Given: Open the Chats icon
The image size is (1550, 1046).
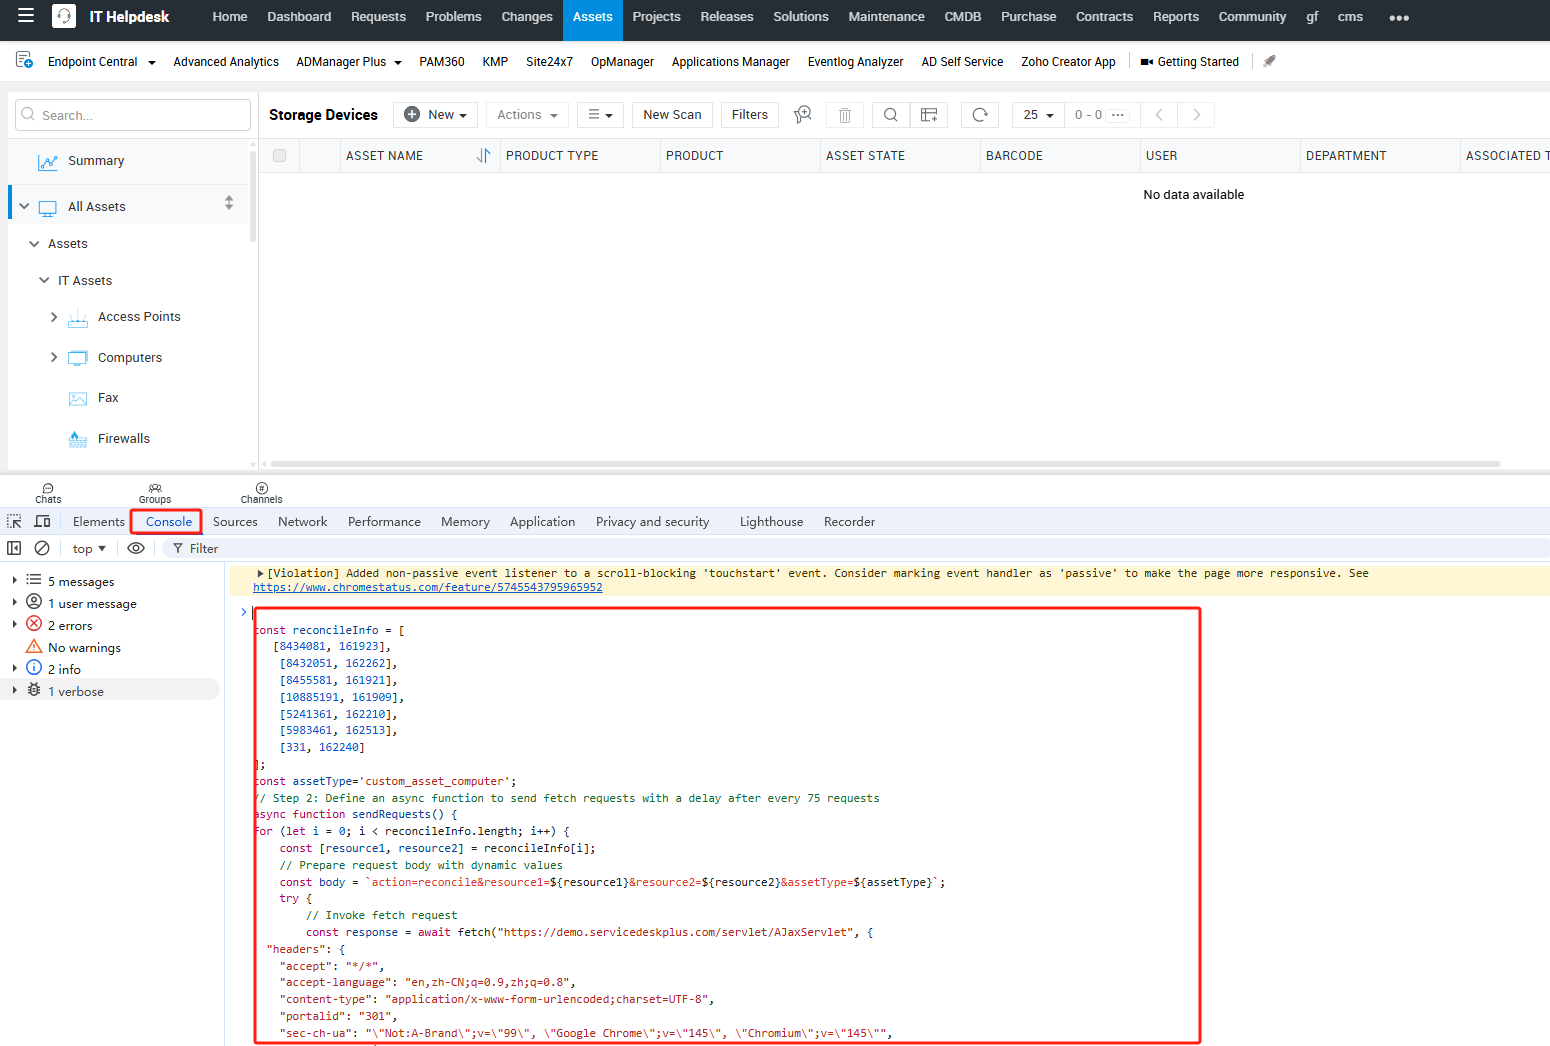Looking at the screenshot, I should (x=48, y=493).
